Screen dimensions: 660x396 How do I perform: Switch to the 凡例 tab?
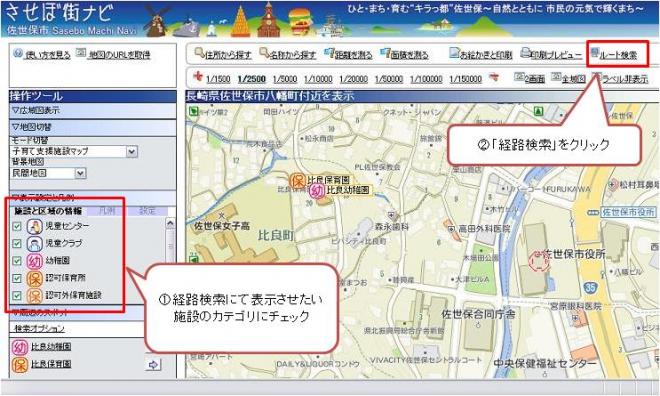107,210
